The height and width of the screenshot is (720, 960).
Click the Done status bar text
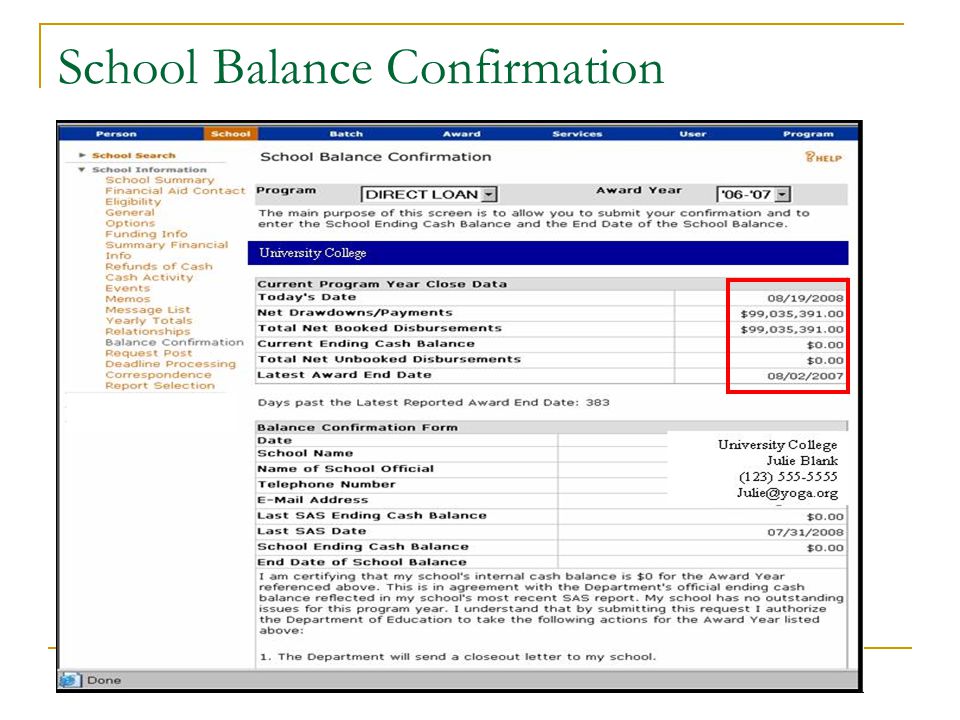tap(104, 680)
